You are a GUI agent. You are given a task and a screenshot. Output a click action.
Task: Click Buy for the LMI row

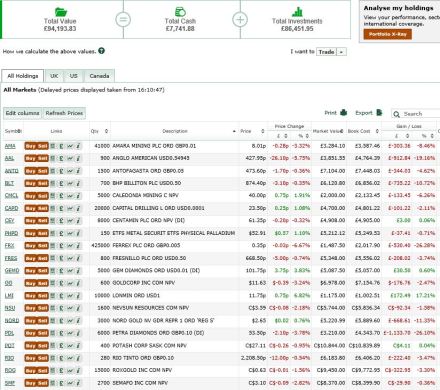(30, 296)
